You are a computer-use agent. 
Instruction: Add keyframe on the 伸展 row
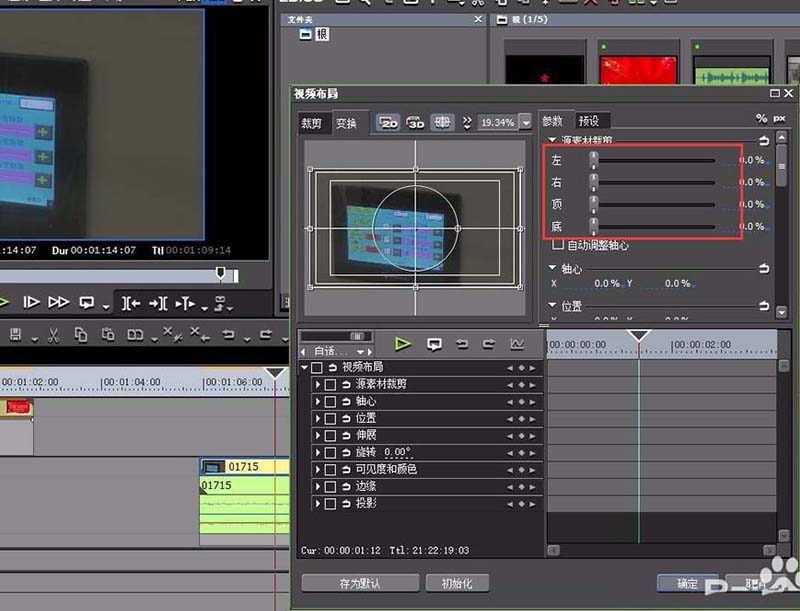tap(521, 436)
